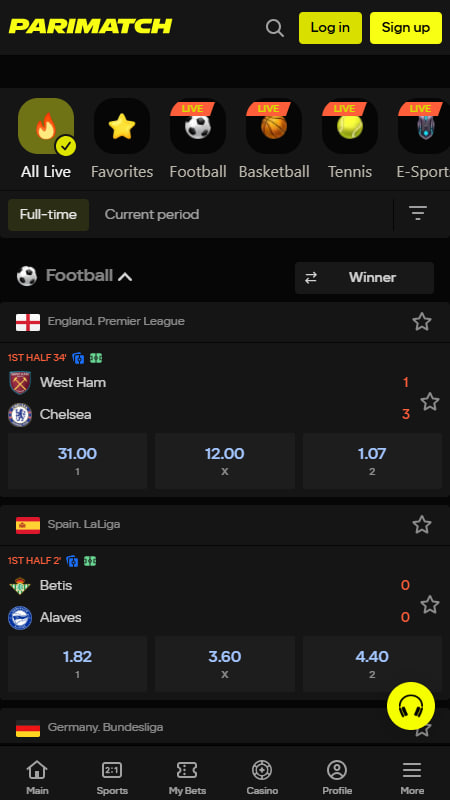Viewport: 450px width, 800px height.
Task: Open Casino from the bottom navigation
Action: click(262, 777)
